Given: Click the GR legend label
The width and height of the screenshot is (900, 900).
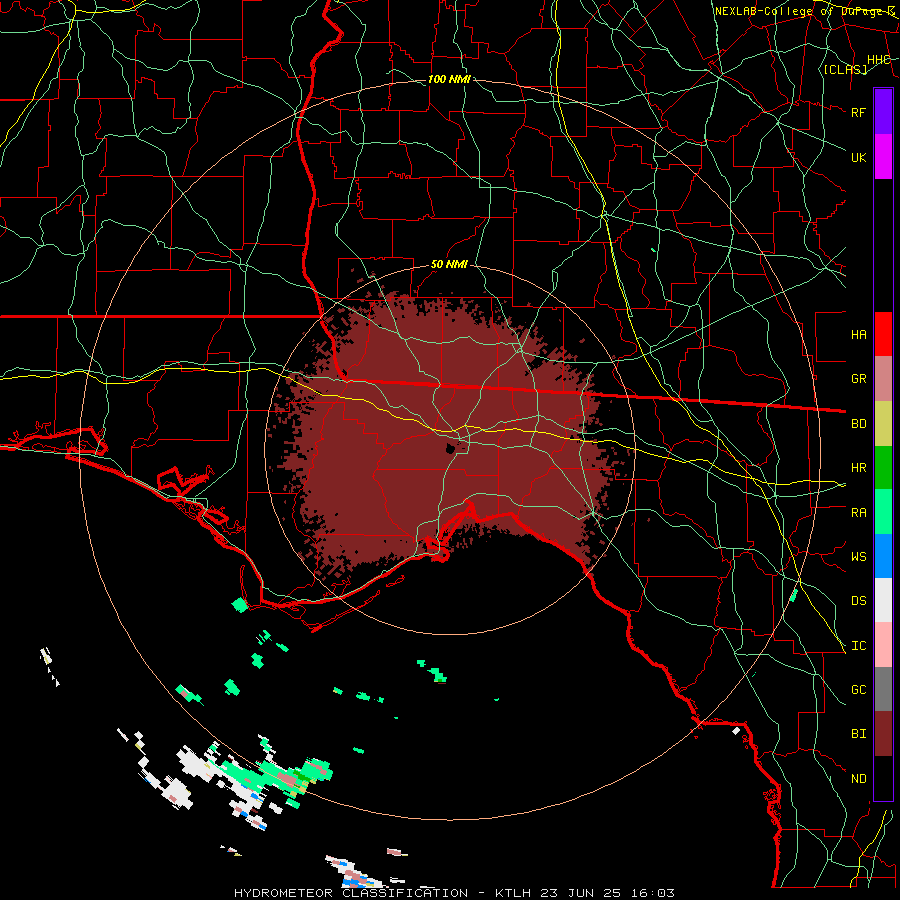Looking at the screenshot, I should click(859, 379).
